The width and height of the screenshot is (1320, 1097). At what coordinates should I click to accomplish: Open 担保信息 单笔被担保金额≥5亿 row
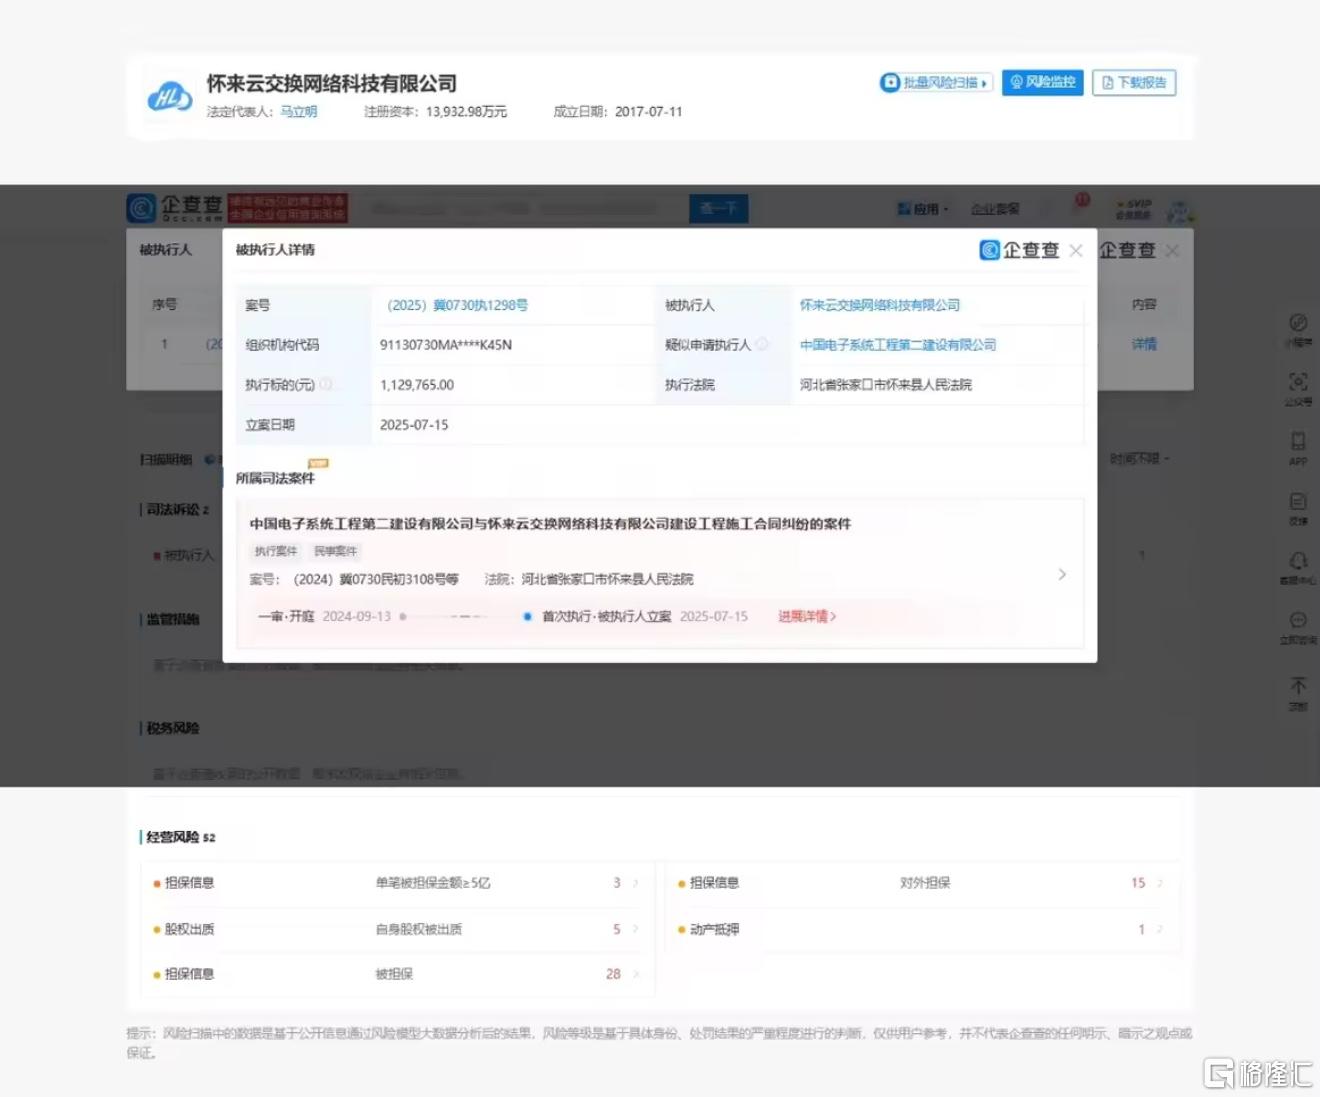point(397,883)
